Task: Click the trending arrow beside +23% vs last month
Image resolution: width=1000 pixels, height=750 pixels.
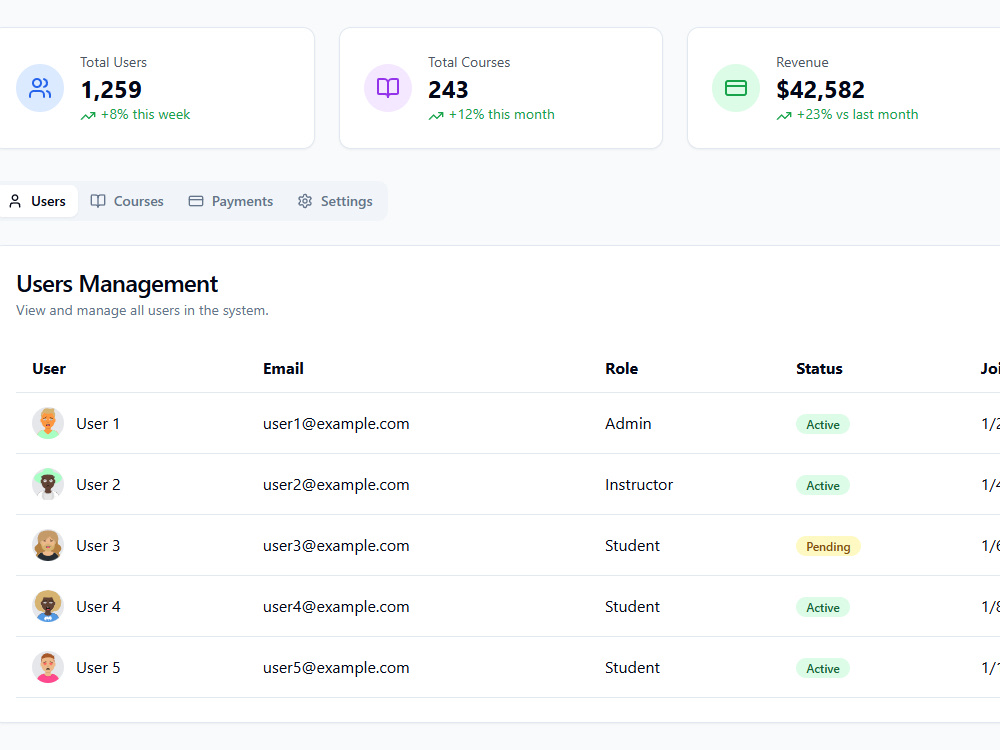Action: [784, 115]
